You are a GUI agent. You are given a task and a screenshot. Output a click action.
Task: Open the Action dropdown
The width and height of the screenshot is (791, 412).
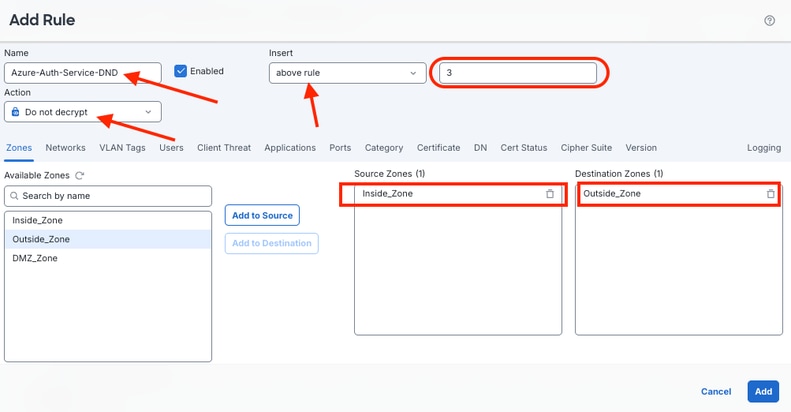coord(83,112)
